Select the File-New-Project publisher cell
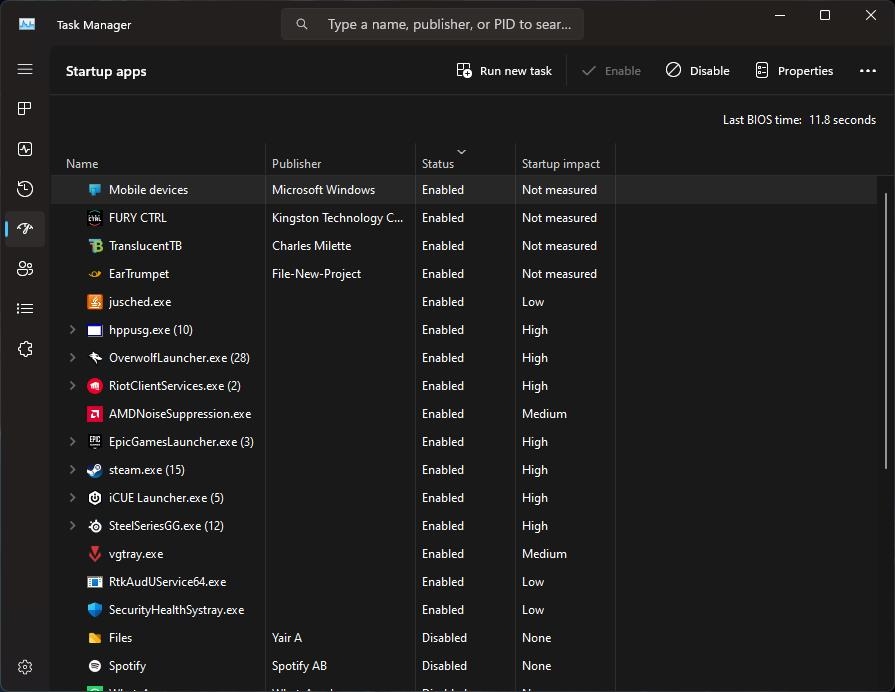Viewport: 895px width, 692px height. pos(316,273)
